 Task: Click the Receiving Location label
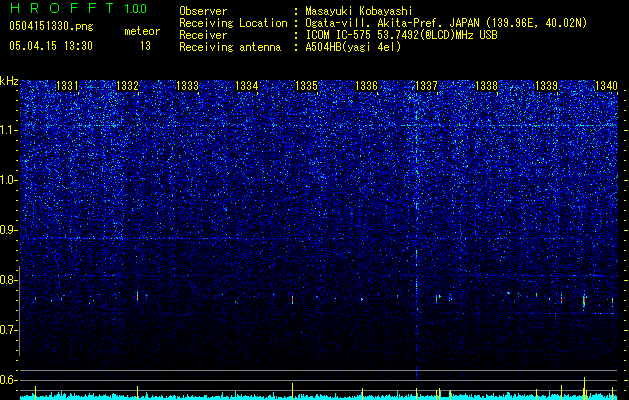pos(233,23)
